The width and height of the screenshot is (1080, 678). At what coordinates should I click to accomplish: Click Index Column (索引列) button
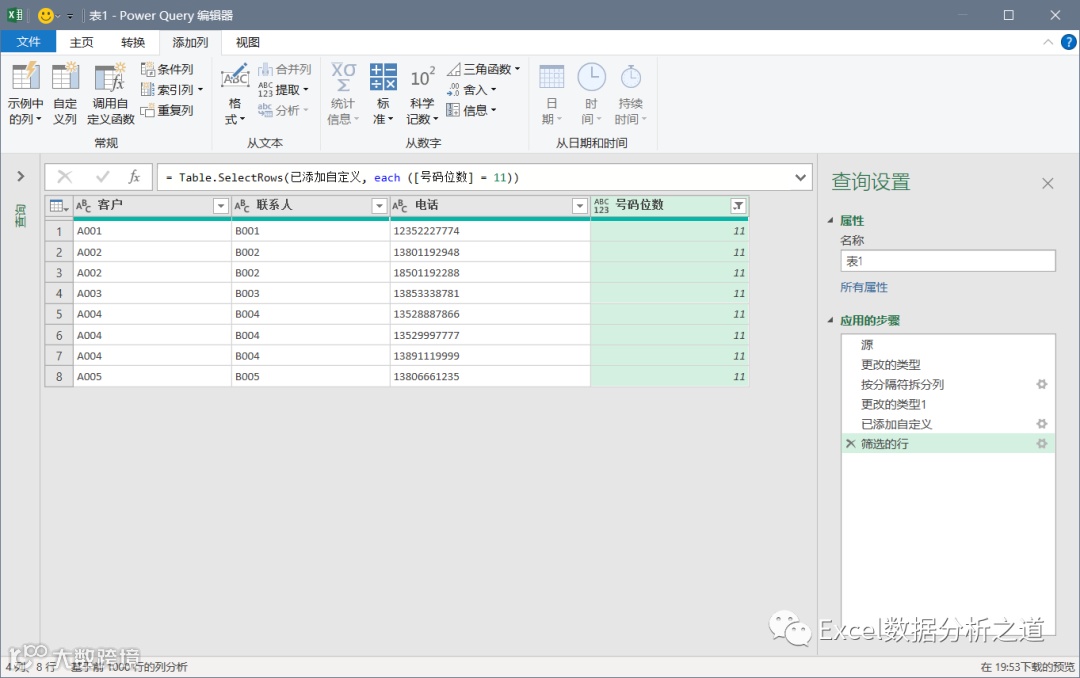tap(172, 90)
